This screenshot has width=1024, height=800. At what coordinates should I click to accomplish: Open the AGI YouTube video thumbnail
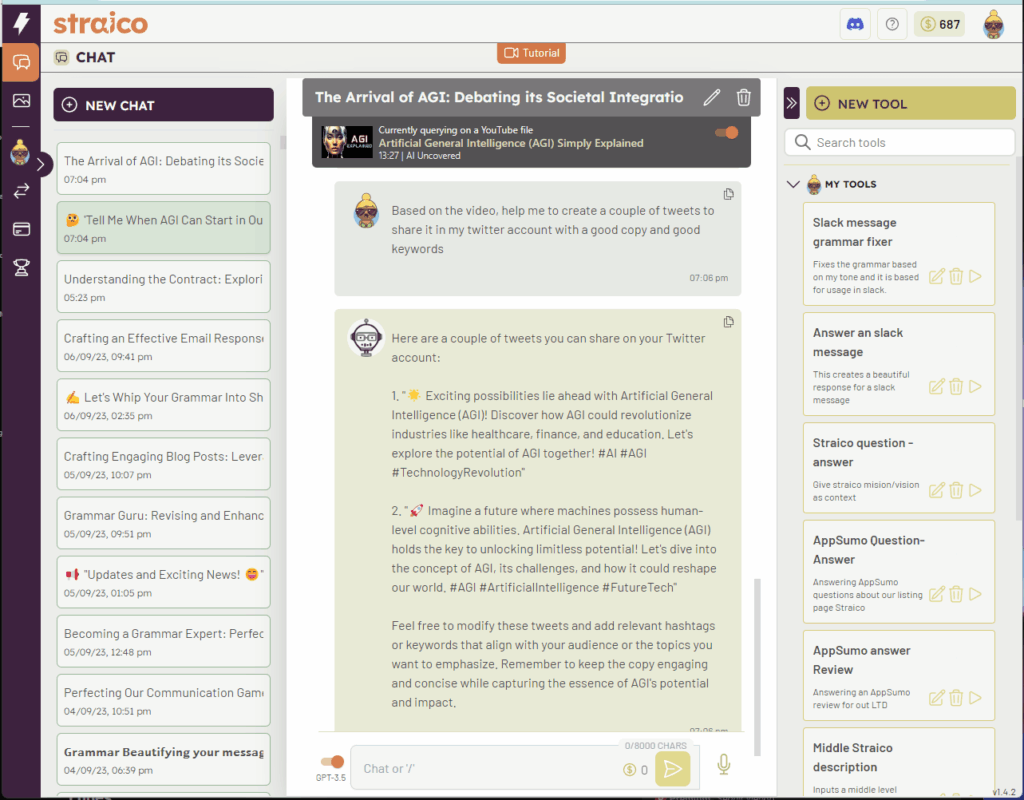point(347,142)
